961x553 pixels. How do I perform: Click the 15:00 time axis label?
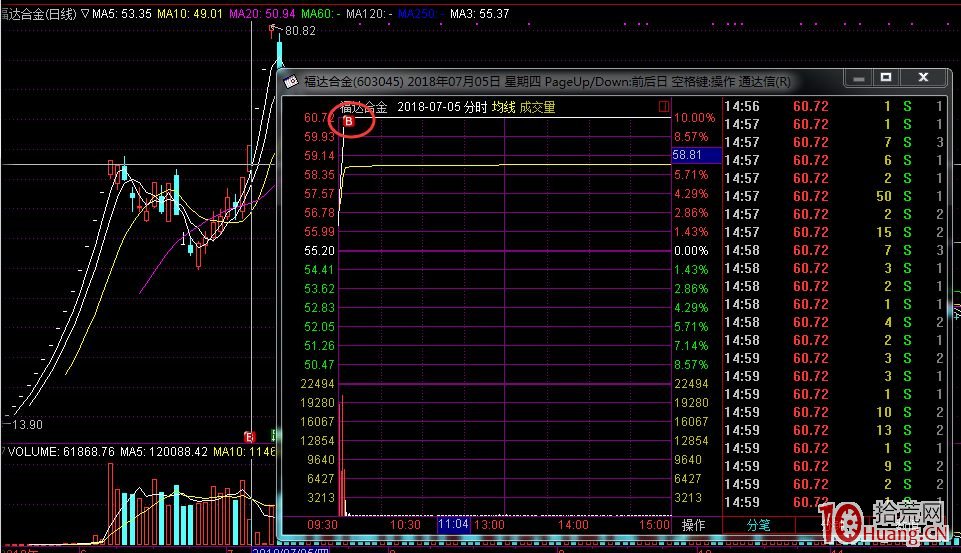tap(655, 525)
